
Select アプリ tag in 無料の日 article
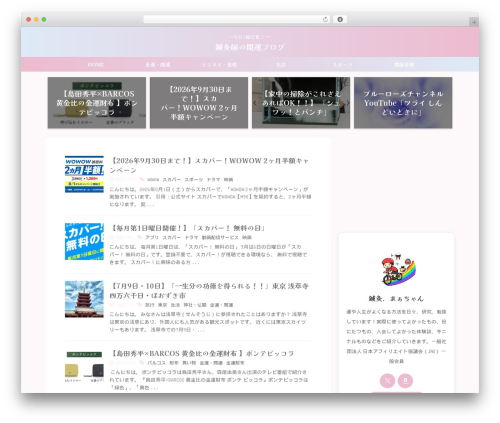coord(152,238)
